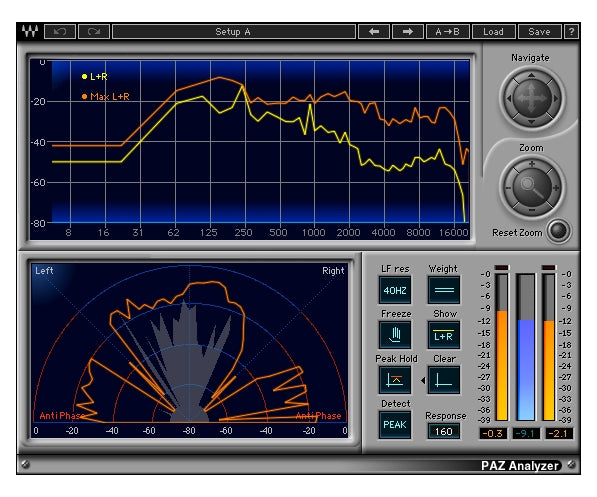This screenshot has width=597, height=497.
Task: Open the Load menu
Action: (x=493, y=32)
